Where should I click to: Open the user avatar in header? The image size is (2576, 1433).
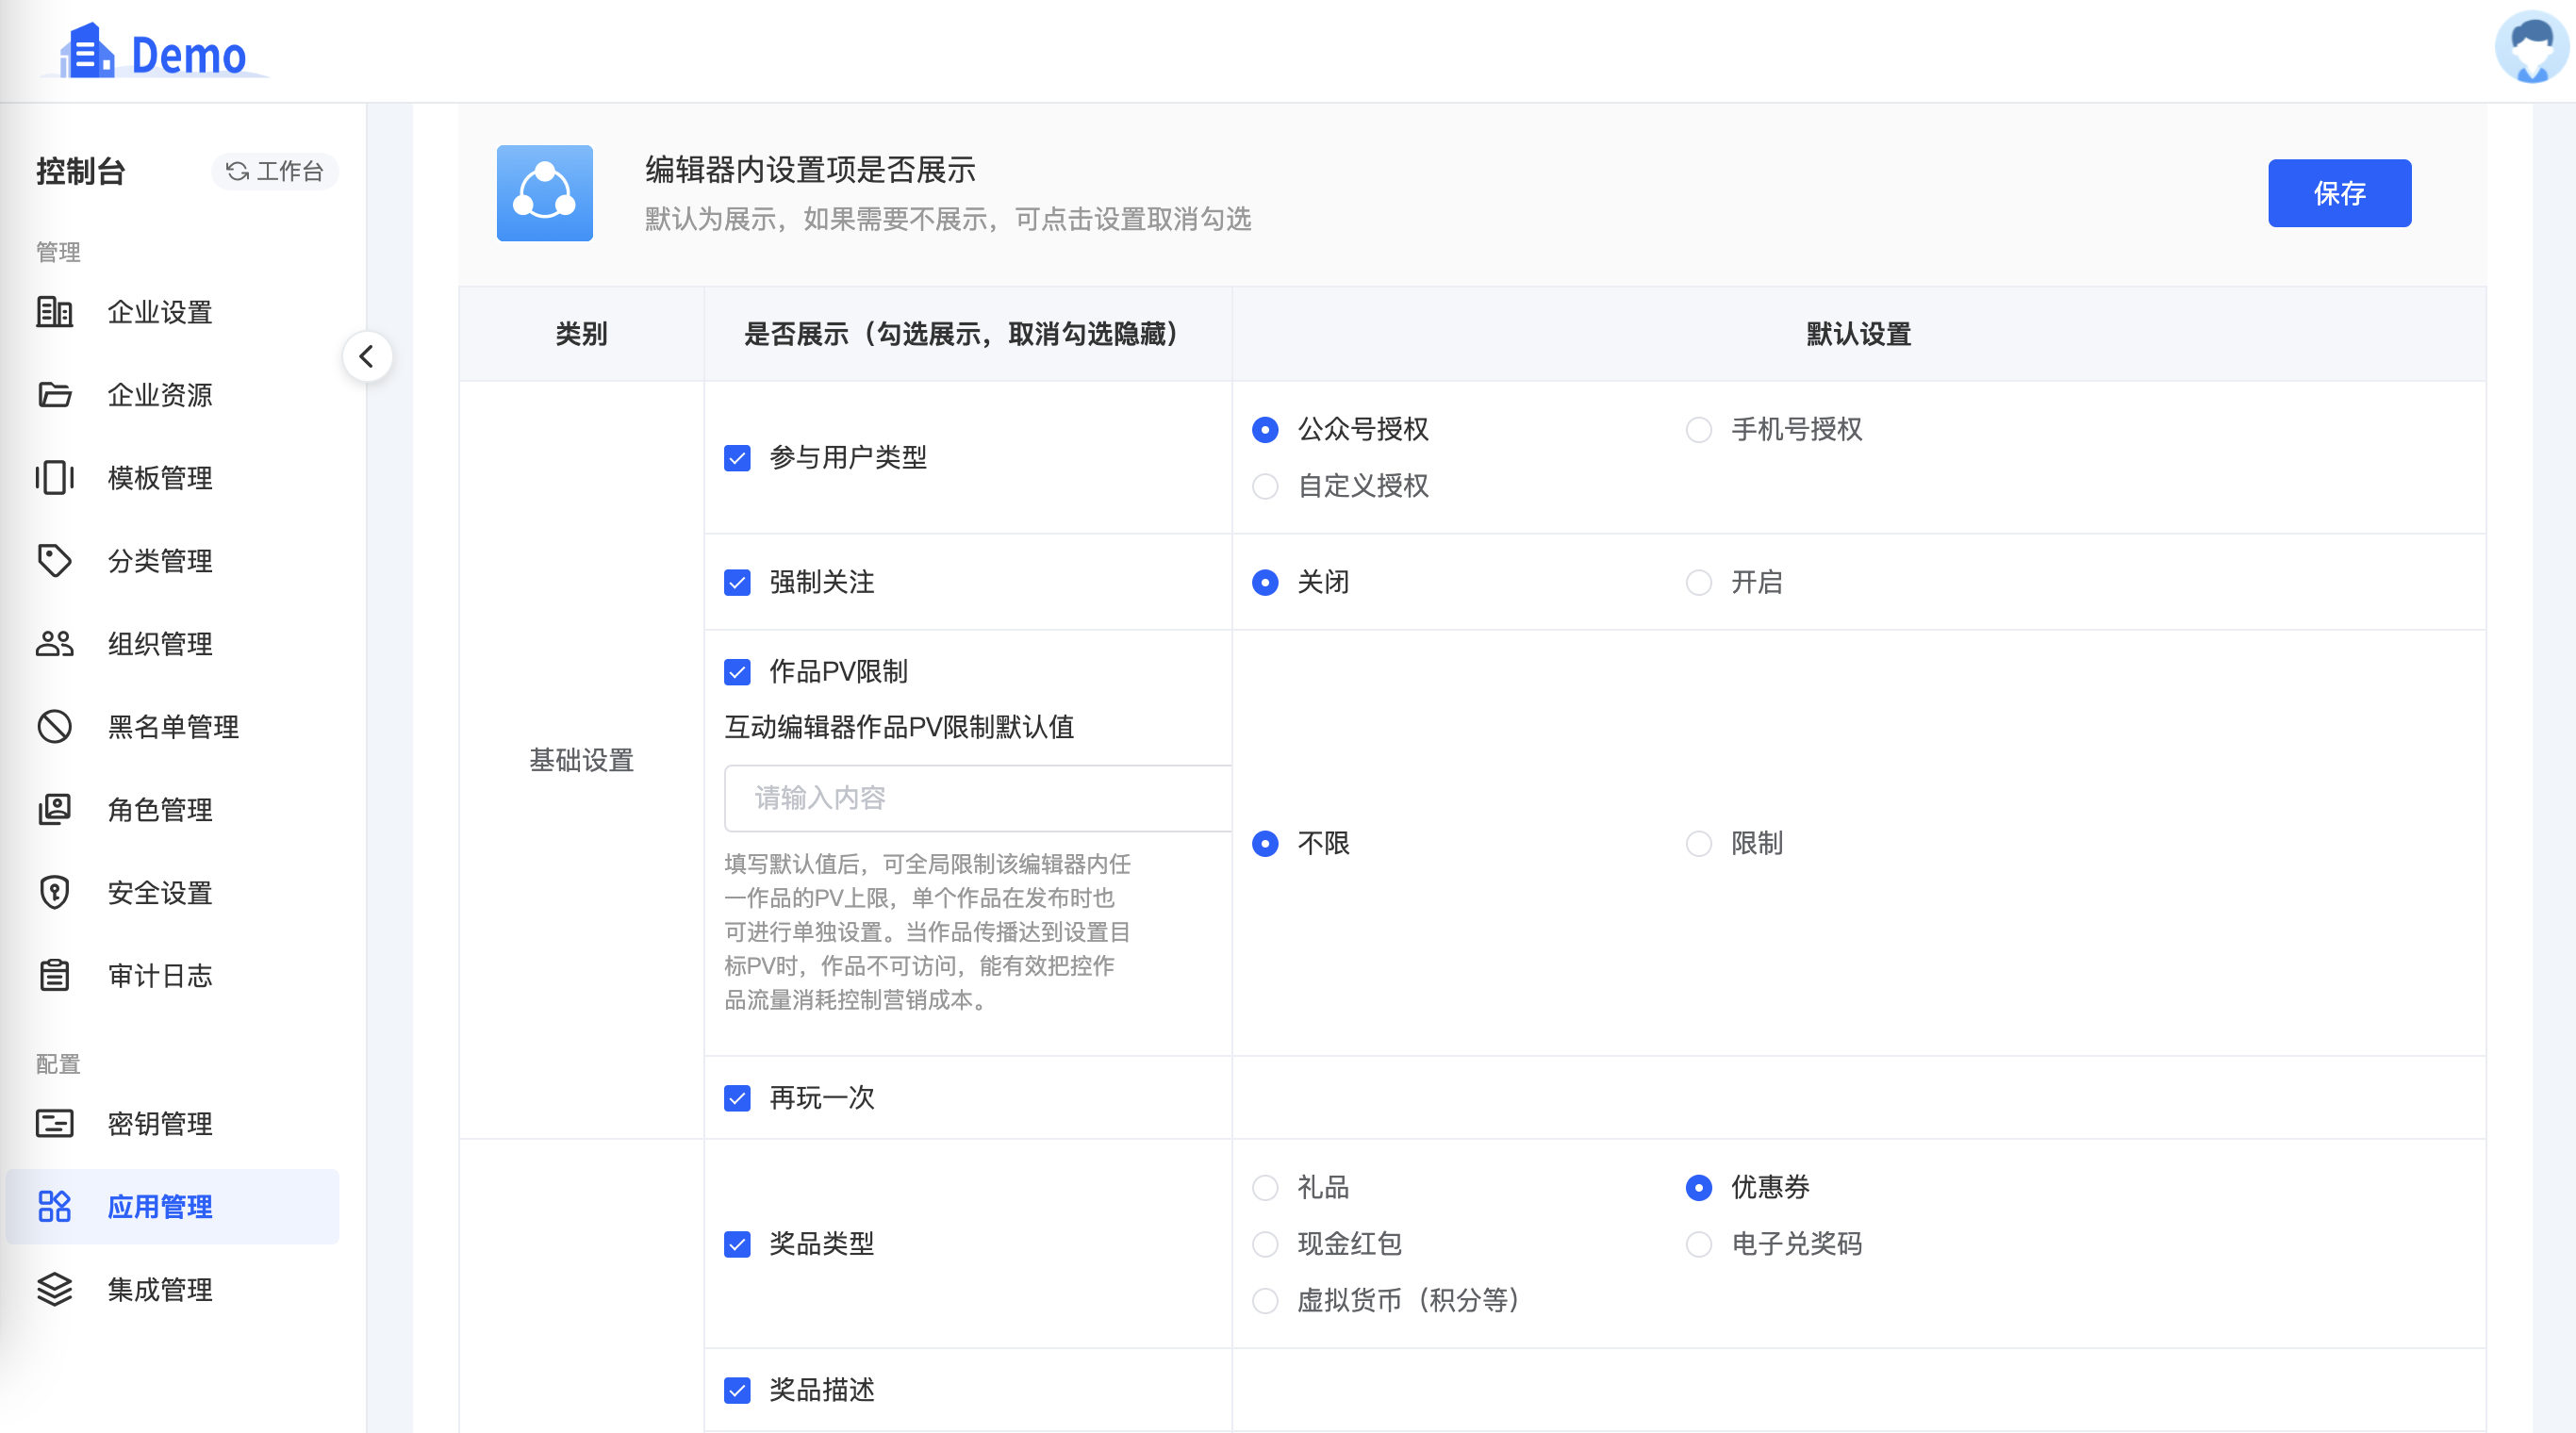click(2531, 47)
